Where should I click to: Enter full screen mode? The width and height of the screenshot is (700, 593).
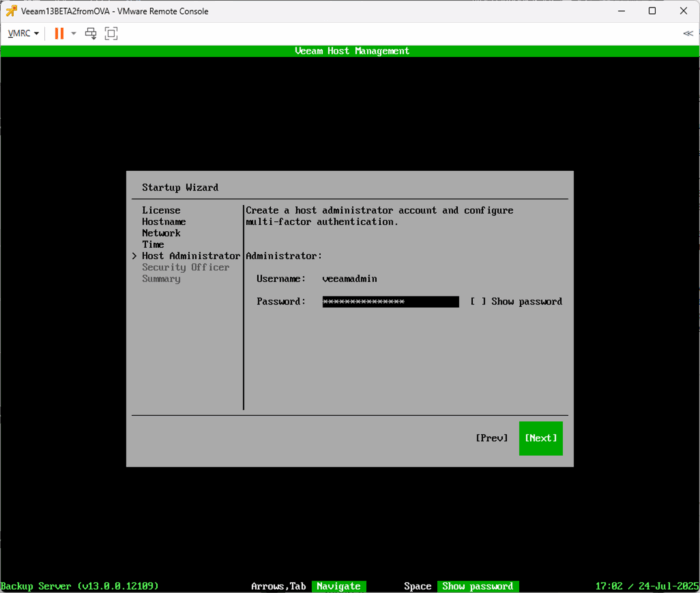click(x=111, y=33)
